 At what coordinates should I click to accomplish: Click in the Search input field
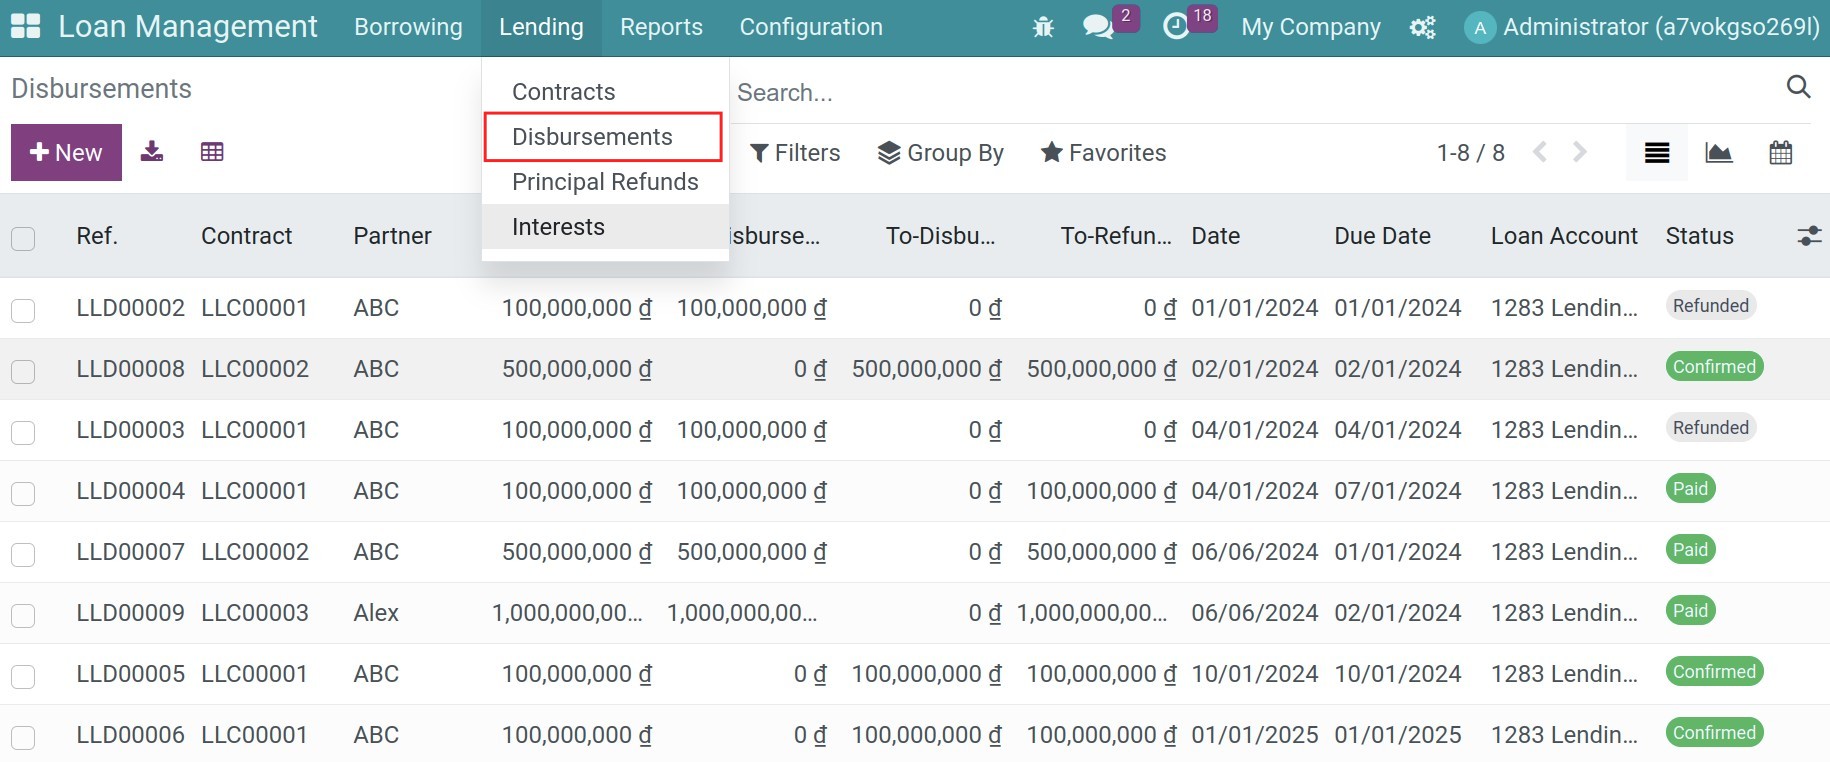coord(1255,93)
